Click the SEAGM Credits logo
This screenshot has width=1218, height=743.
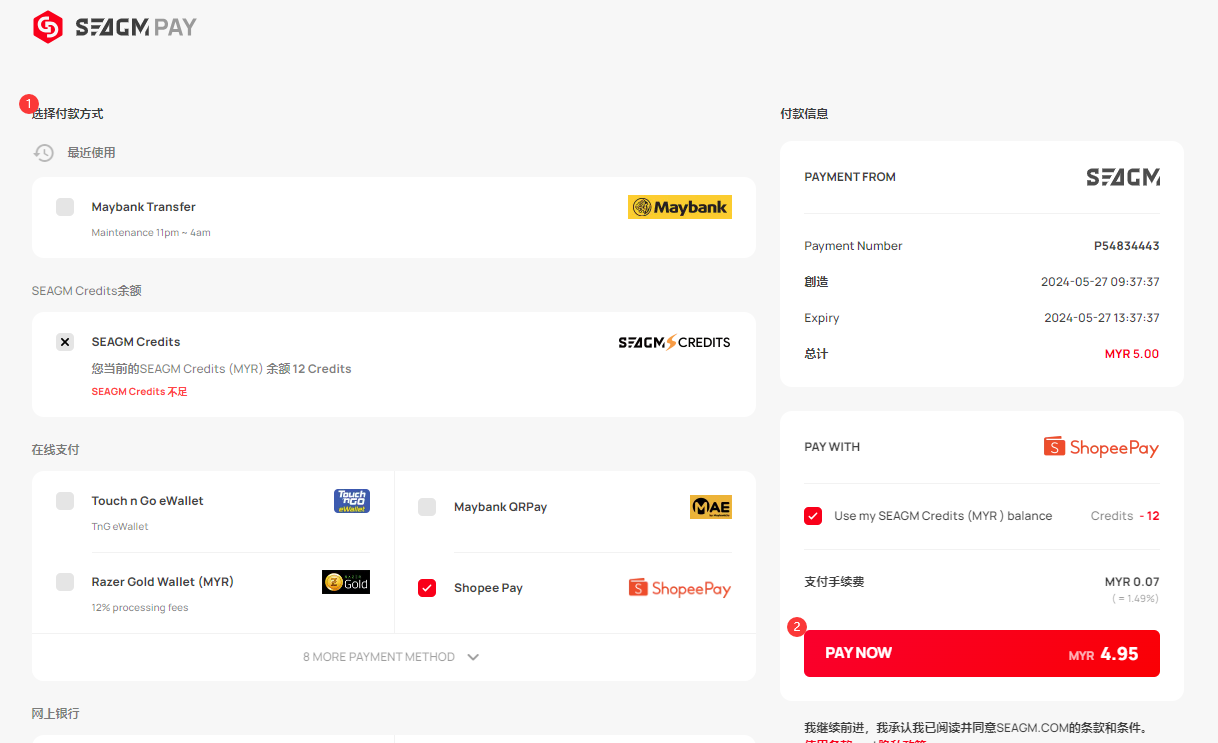pos(674,342)
